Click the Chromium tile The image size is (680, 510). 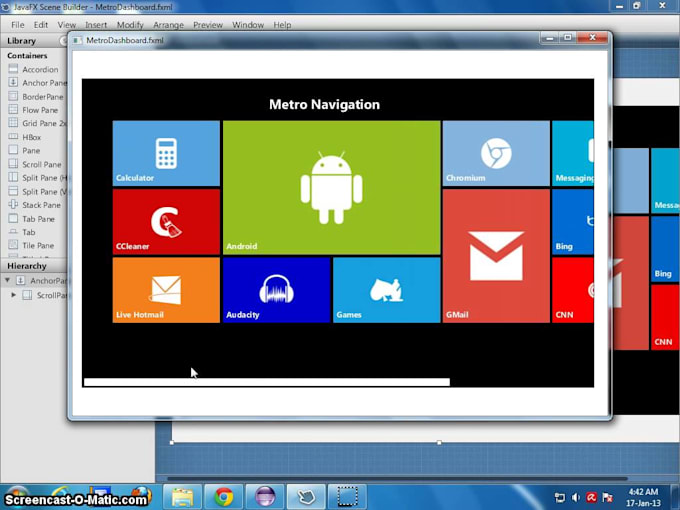pos(496,153)
